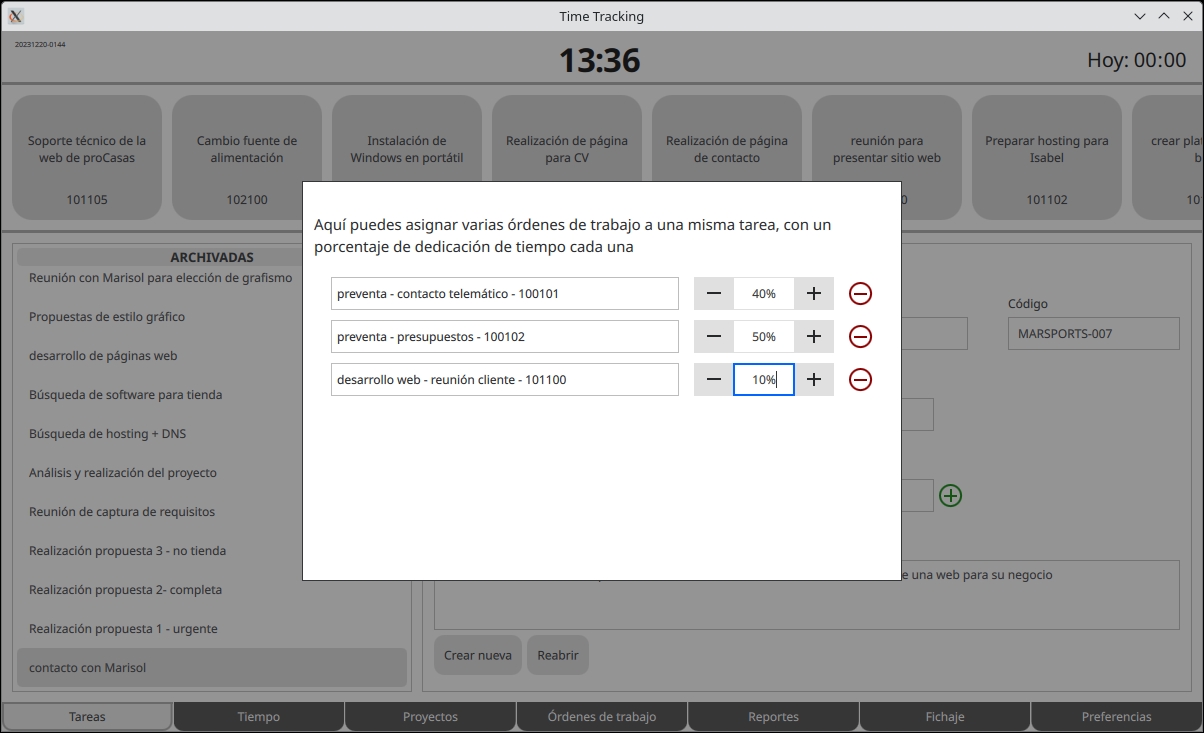Open the Reportes tab
Viewport: 1204px width, 733px height.
coord(773,716)
